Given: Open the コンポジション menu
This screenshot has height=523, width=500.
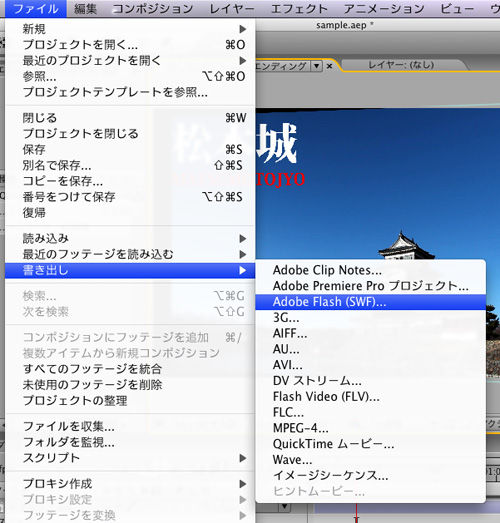Looking at the screenshot, I should tap(153, 9).
